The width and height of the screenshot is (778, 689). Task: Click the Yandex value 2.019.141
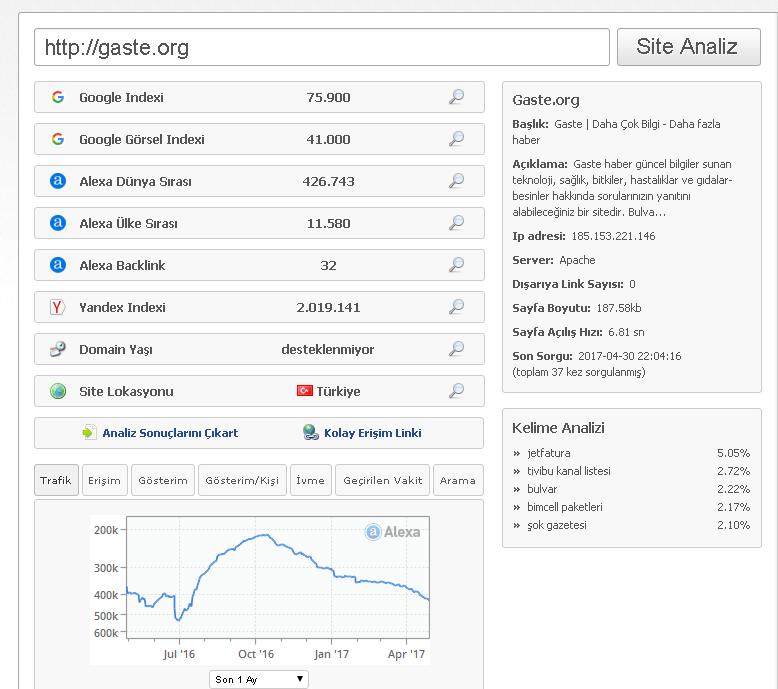328,308
